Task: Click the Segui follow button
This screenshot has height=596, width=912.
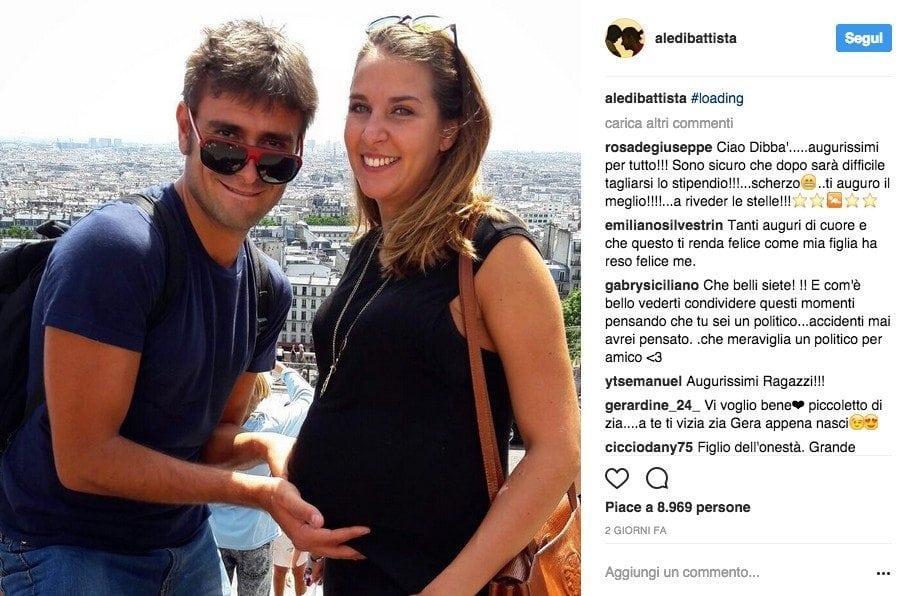Action: tap(863, 38)
